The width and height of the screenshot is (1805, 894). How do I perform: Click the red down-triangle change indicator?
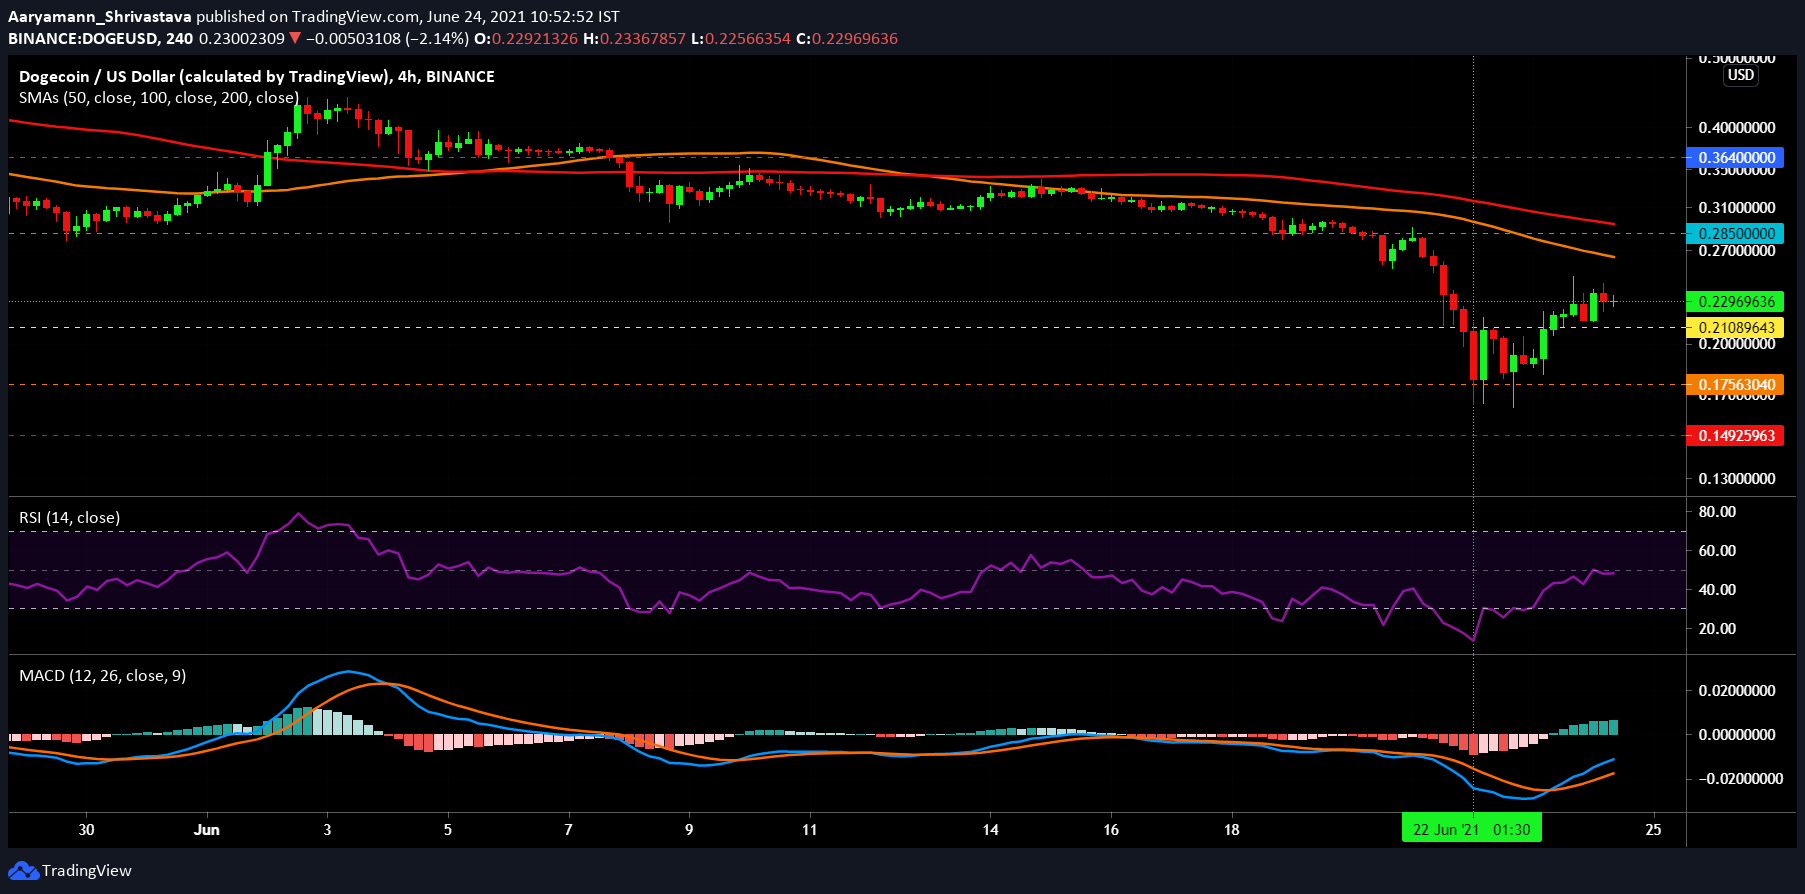(x=295, y=39)
